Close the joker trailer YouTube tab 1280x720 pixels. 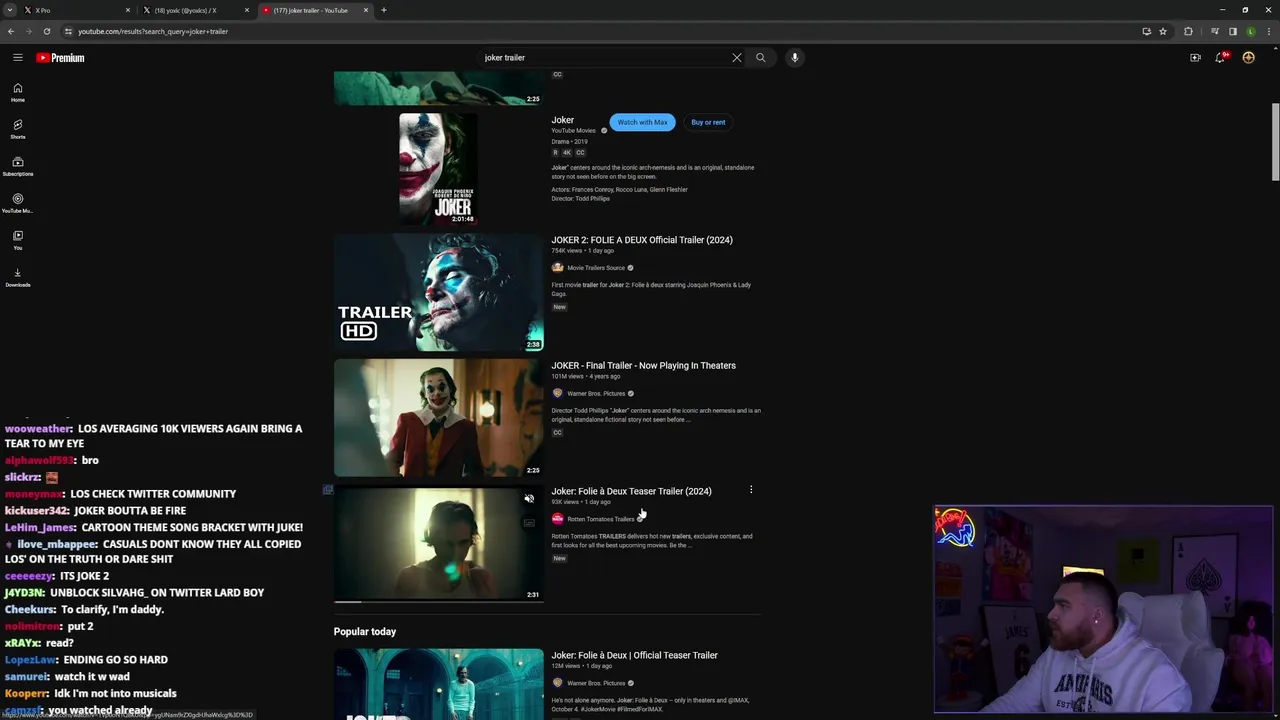coord(365,10)
